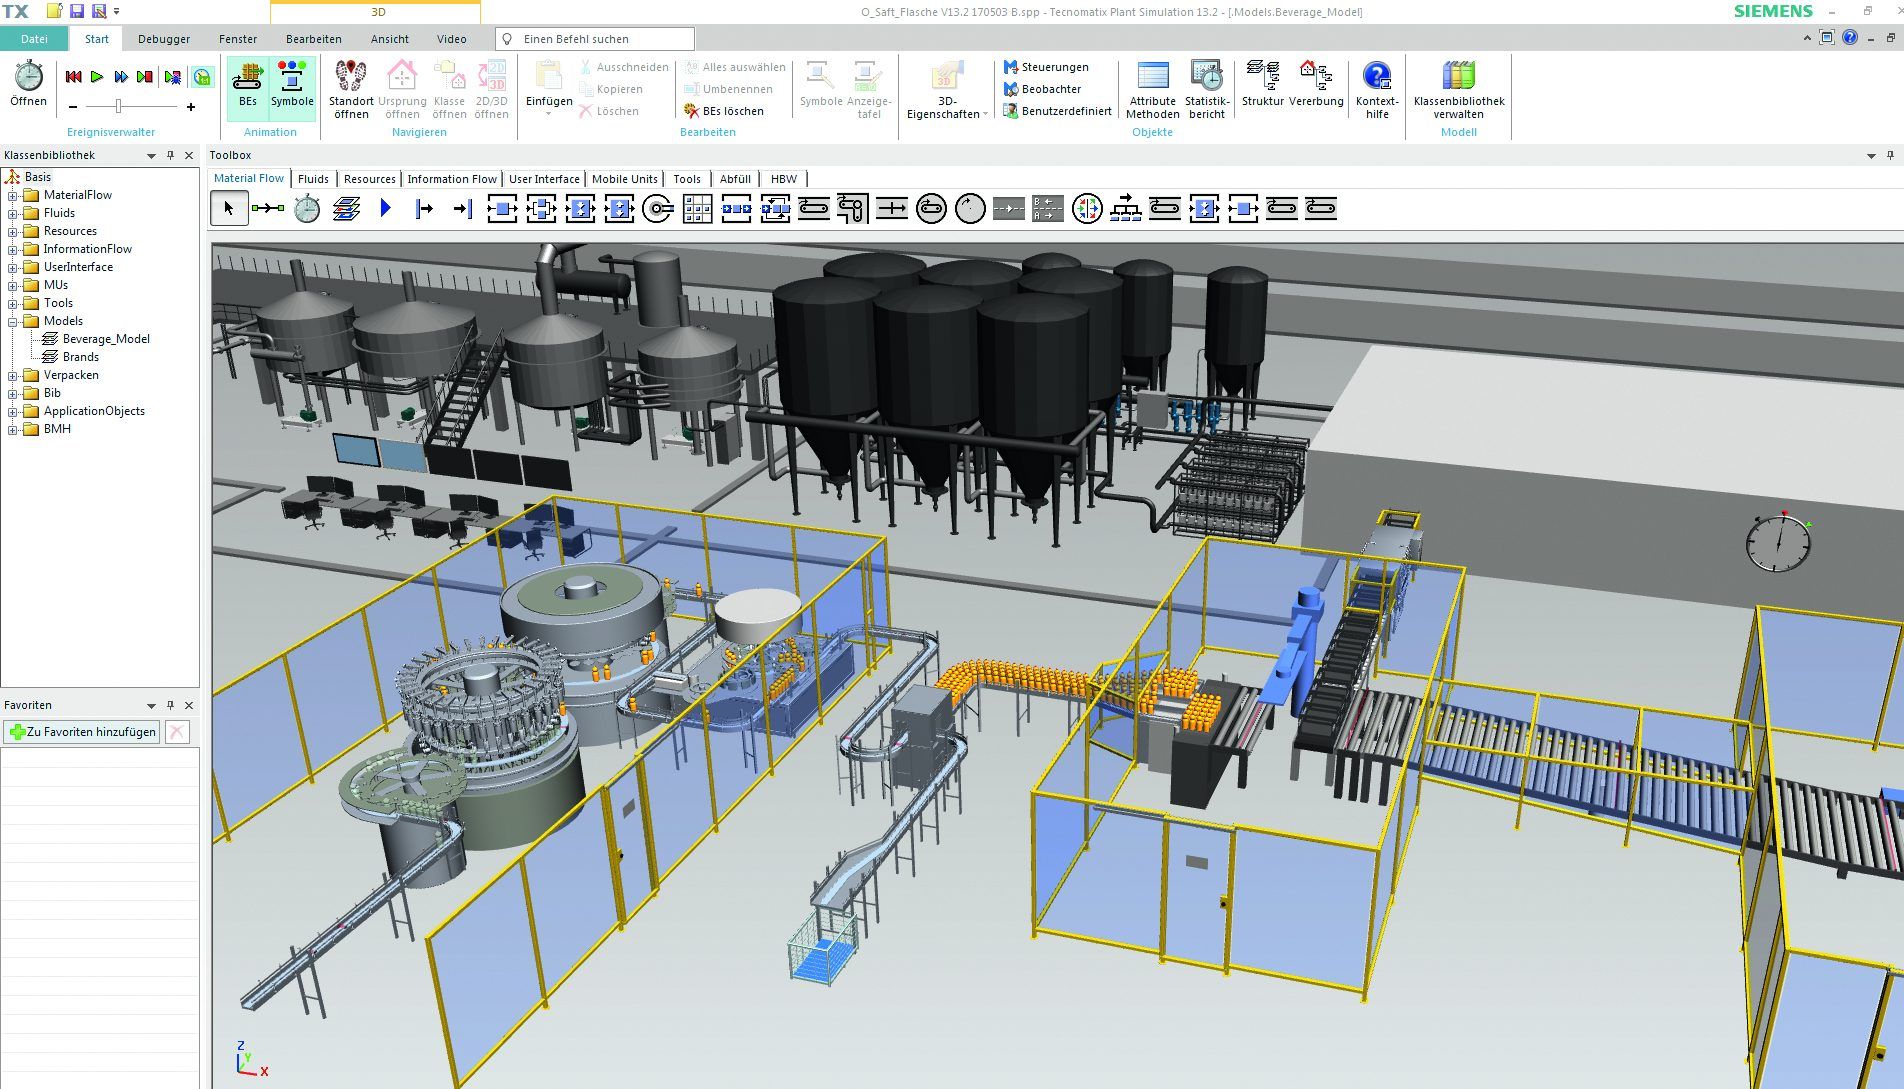This screenshot has height=1089, width=1904.
Task: Toggle the real-time clock icon
Action: pyautogui.click(x=202, y=77)
